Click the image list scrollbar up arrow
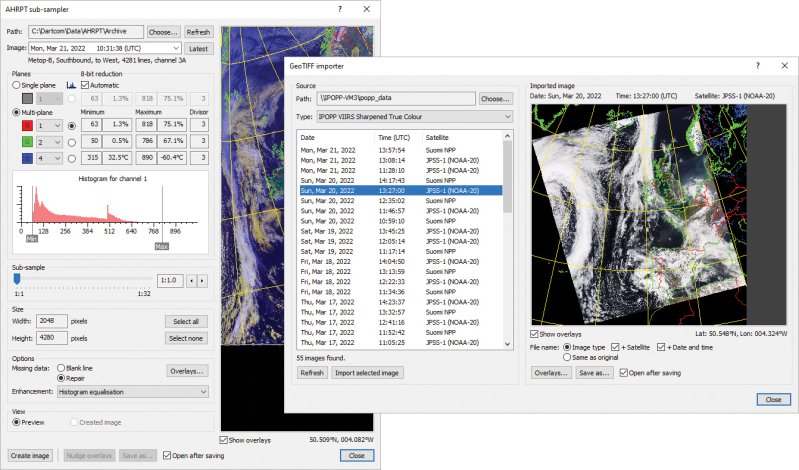This screenshot has width=799, height=470. [x=507, y=136]
